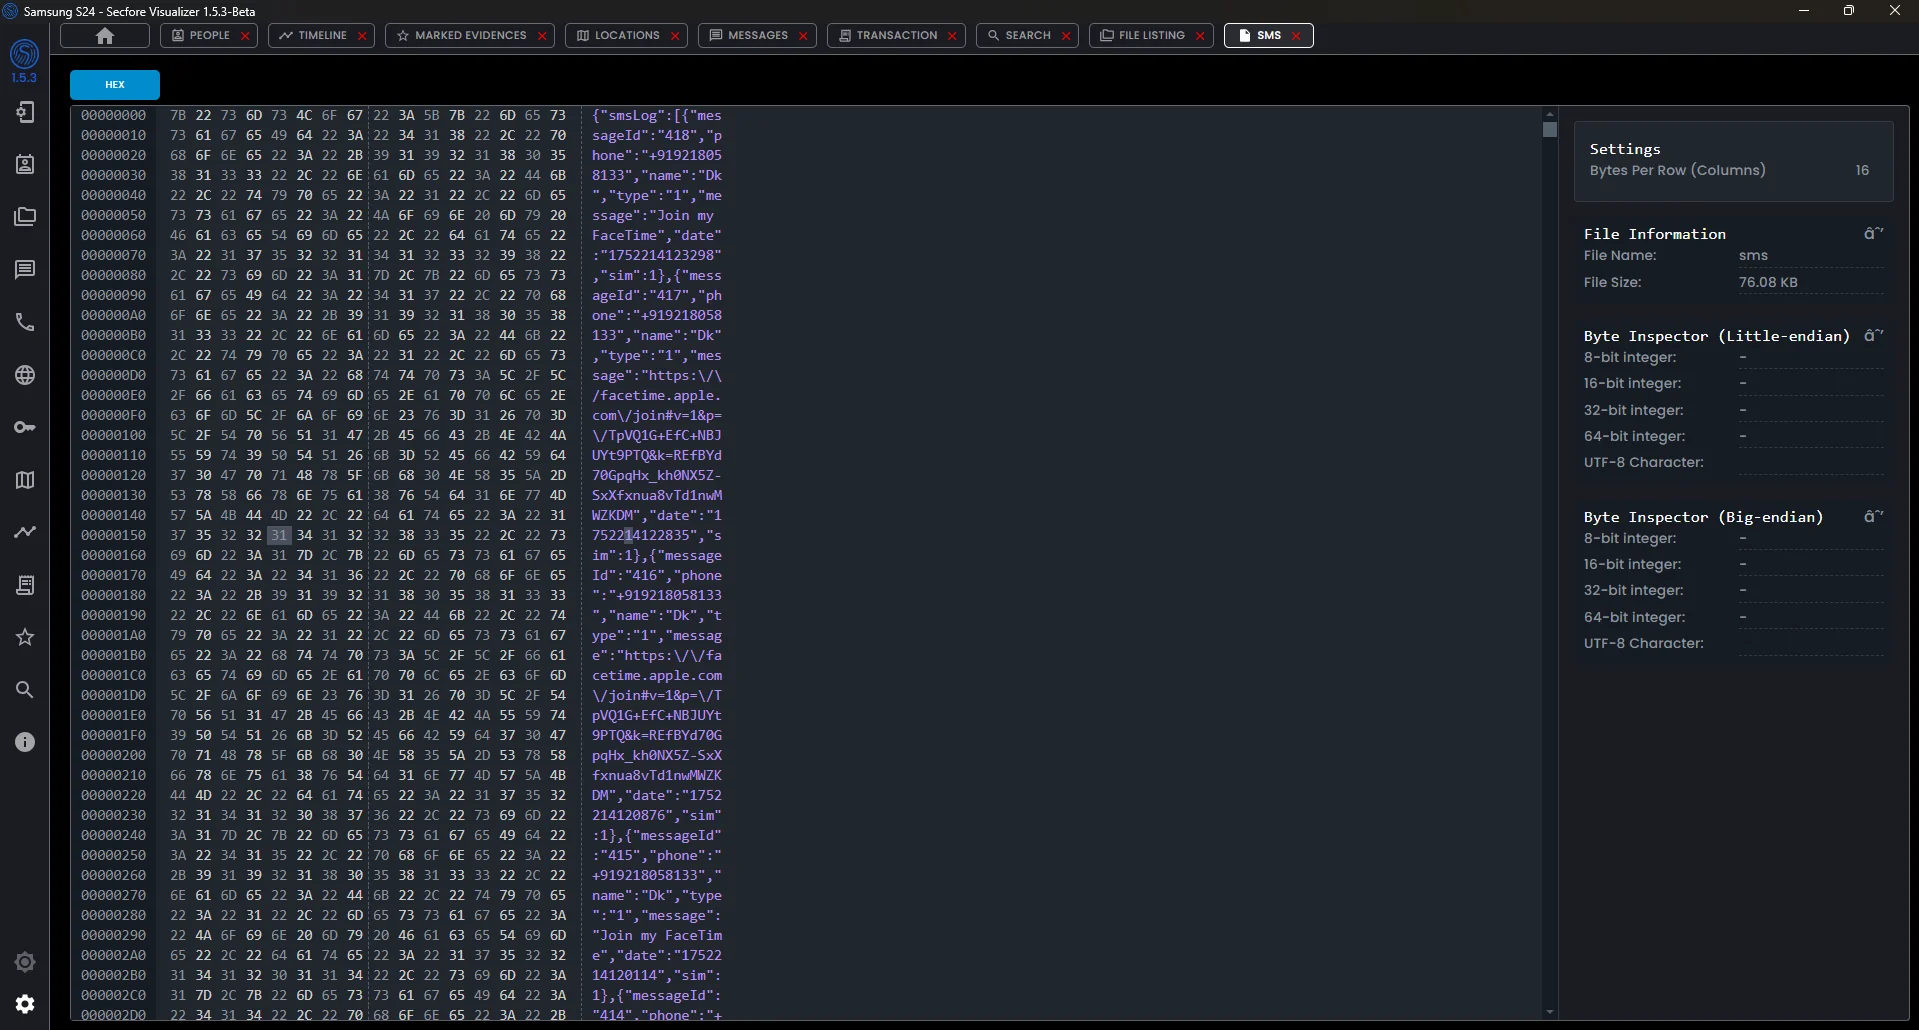
Task: Close the Messages tab
Action: coord(803,36)
